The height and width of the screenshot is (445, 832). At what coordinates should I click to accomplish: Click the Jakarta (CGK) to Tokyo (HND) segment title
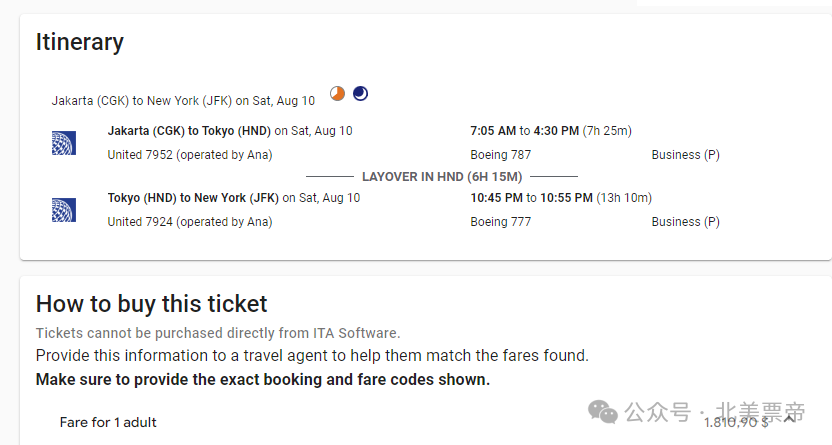[x=189, y=130]
